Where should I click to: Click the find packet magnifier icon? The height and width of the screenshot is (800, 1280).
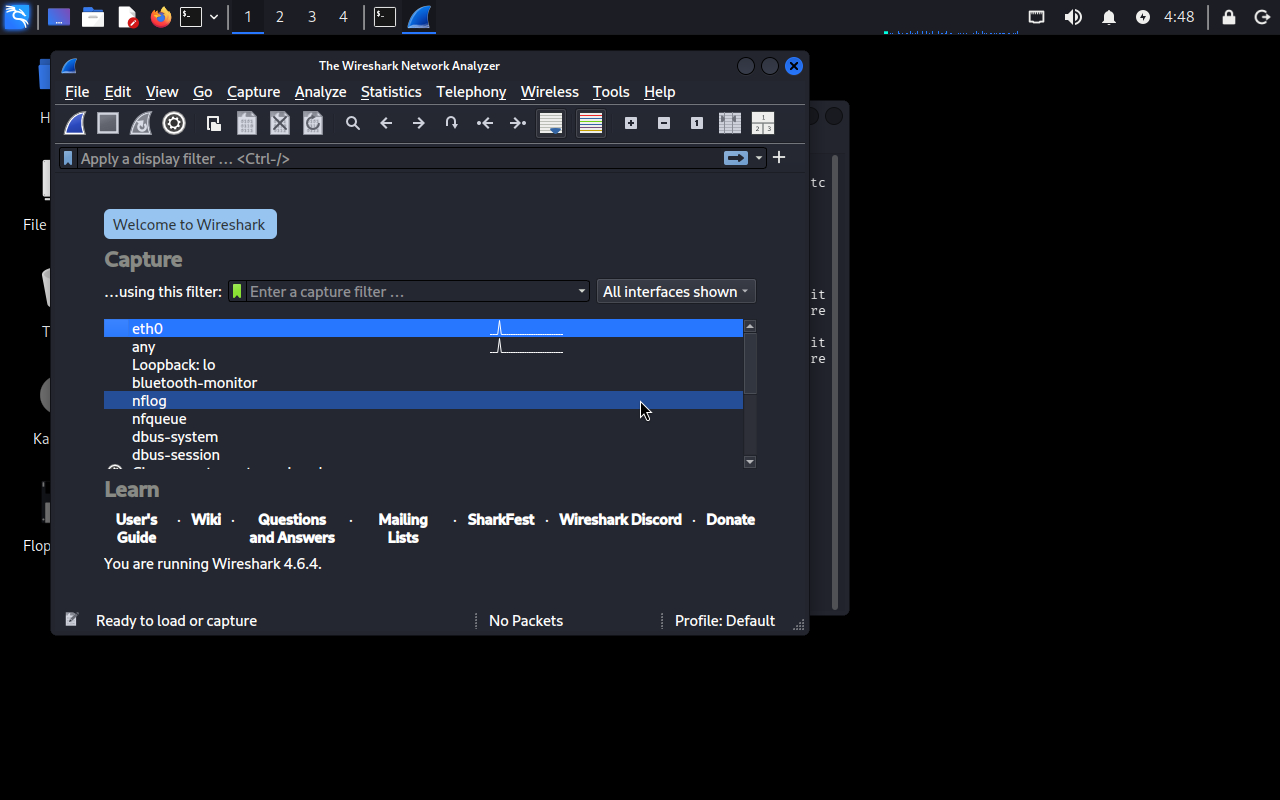(x=353, y=123)
